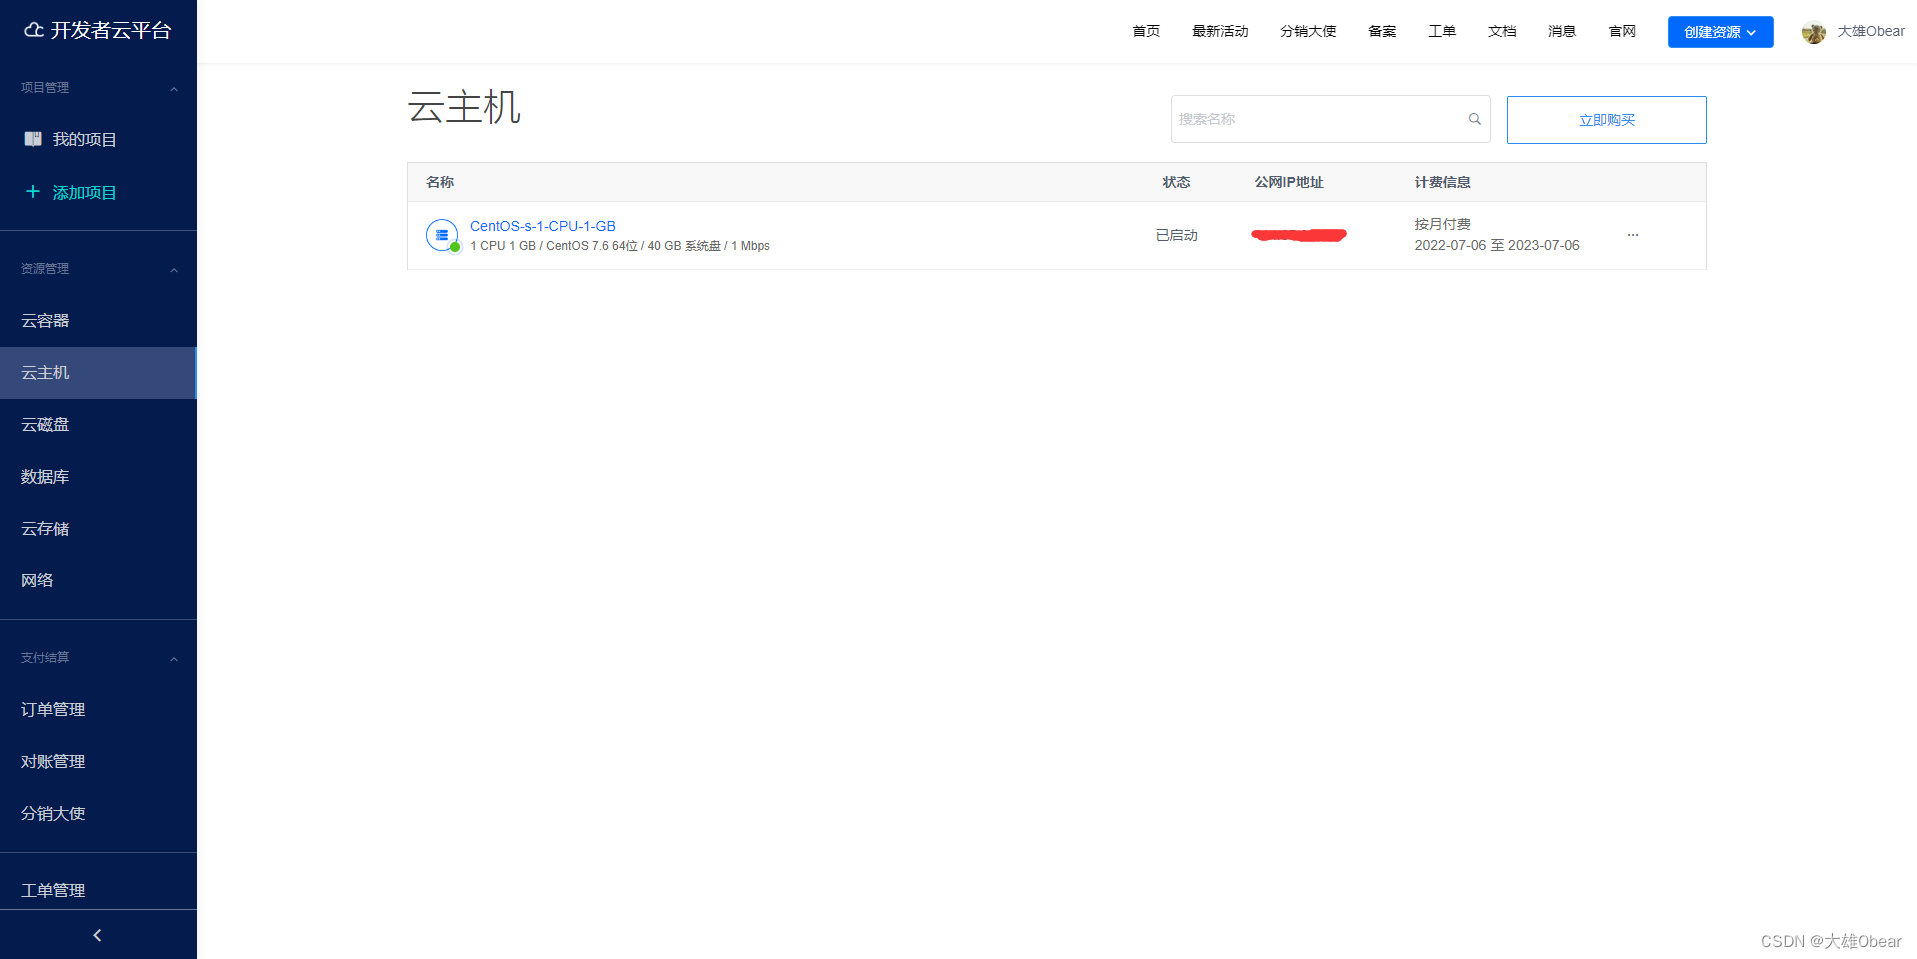
Task: Switch to 最新活动 in top navigation
Action: pos(1220,31)
